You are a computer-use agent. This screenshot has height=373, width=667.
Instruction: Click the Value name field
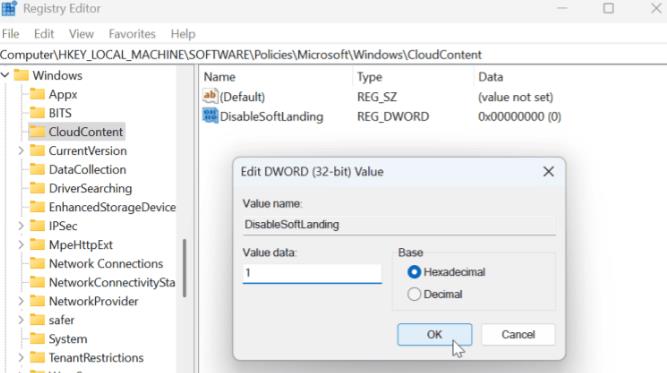pyautogui.click(x=399, y=225)
